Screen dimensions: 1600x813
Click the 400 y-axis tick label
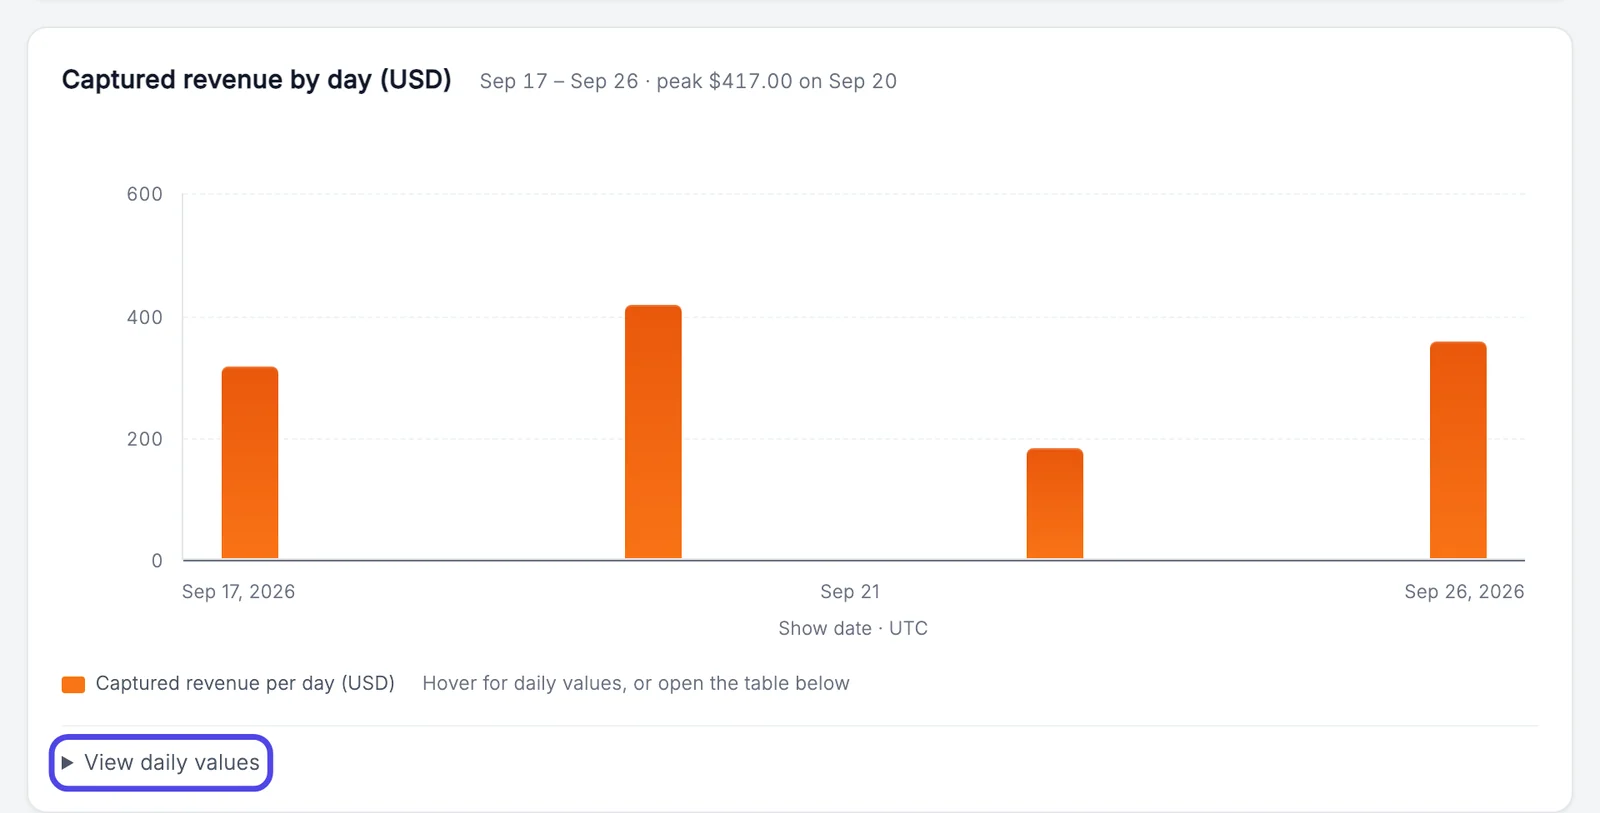(x=144, y=317)
